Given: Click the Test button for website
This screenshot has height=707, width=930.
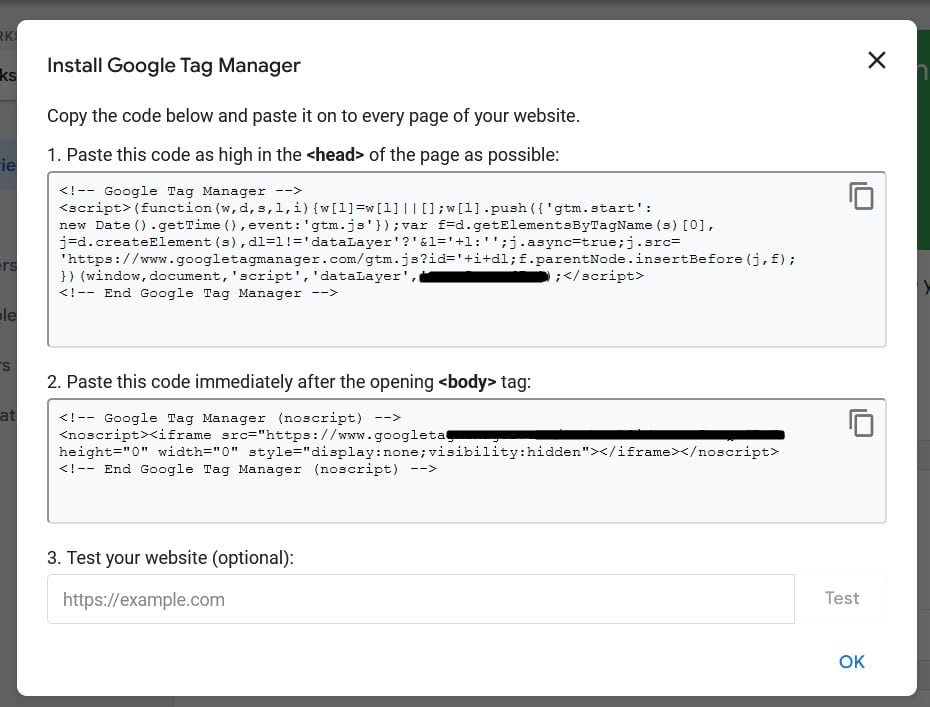Looking at the screenshot, I should click(x=842, y=598).
